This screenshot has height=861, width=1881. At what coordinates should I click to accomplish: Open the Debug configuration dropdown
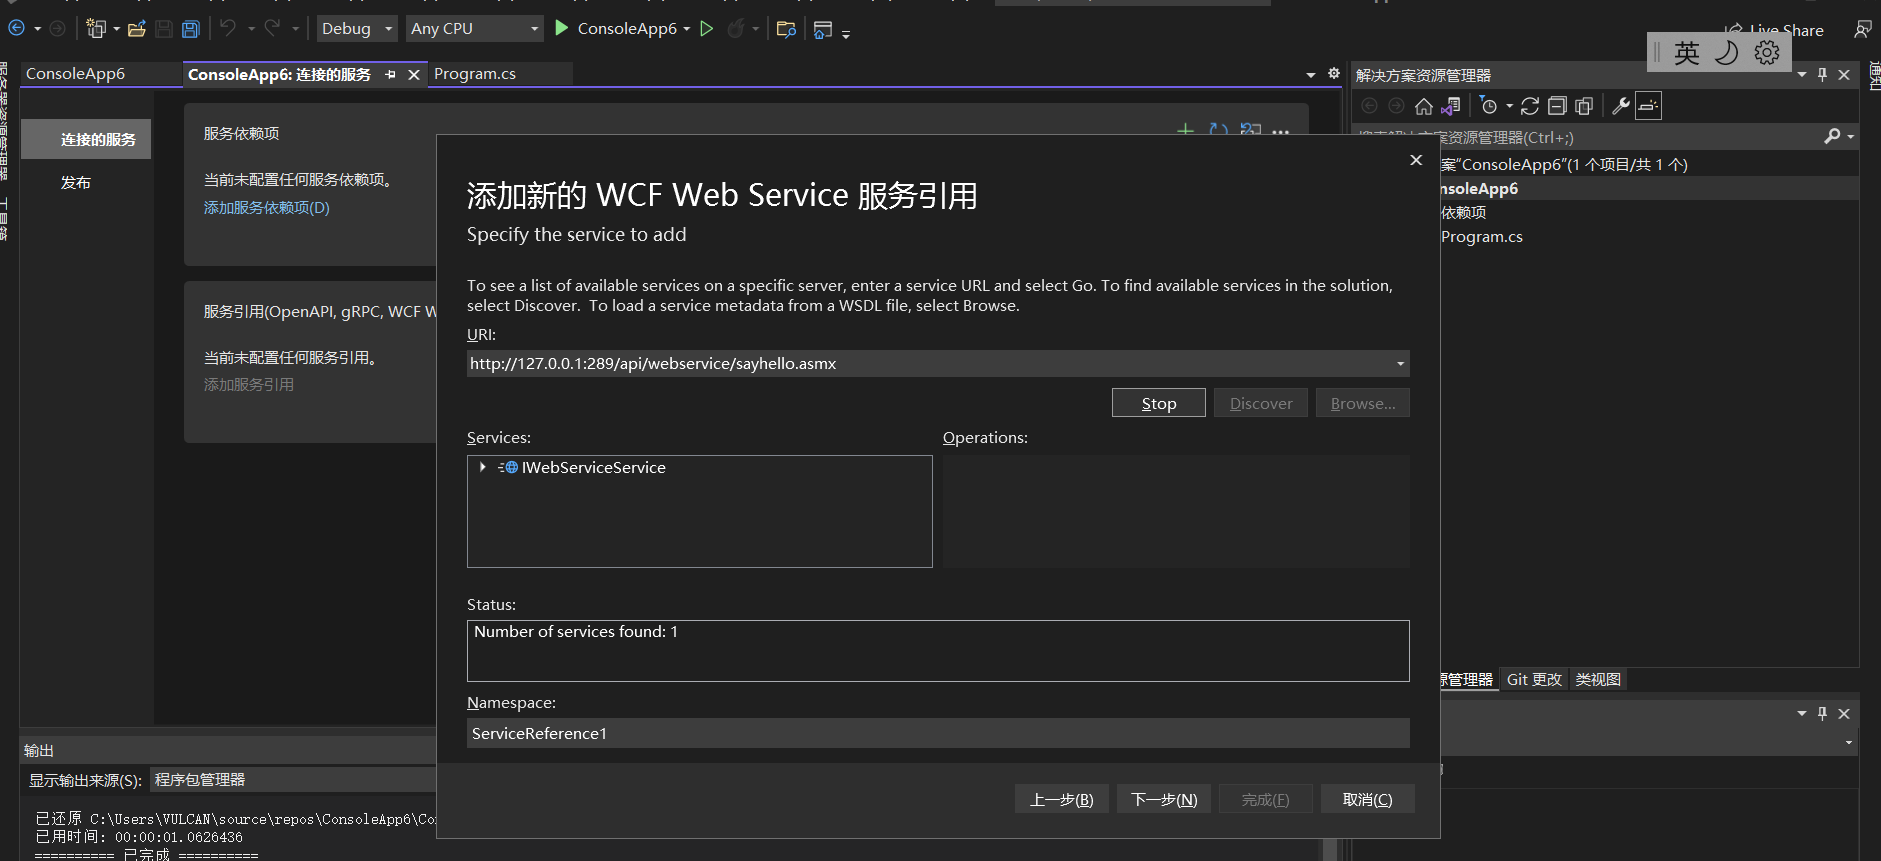pos(357,29)
